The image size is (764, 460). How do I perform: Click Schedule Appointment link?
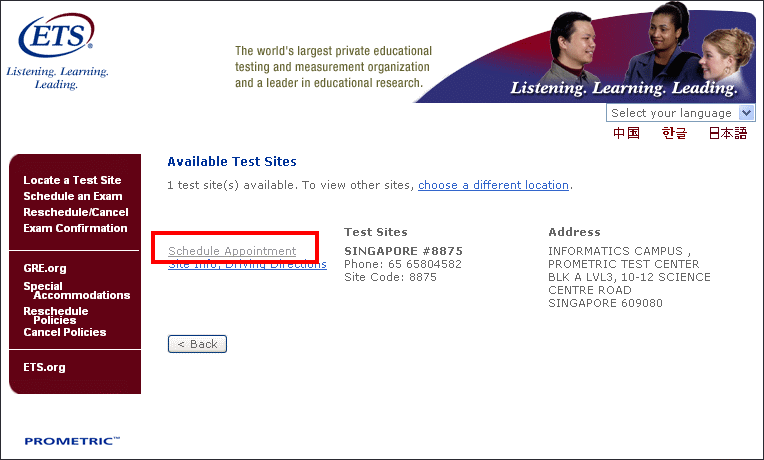tap(232, 251)
